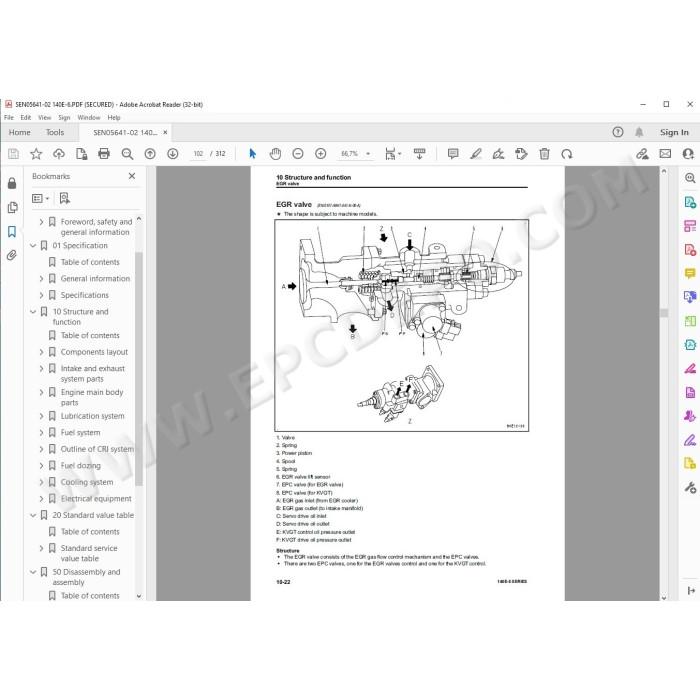Open the Engine main body parts bookmark
This screenshot has width=700, height=700.
pyautogui.click(x=92, y=397)
